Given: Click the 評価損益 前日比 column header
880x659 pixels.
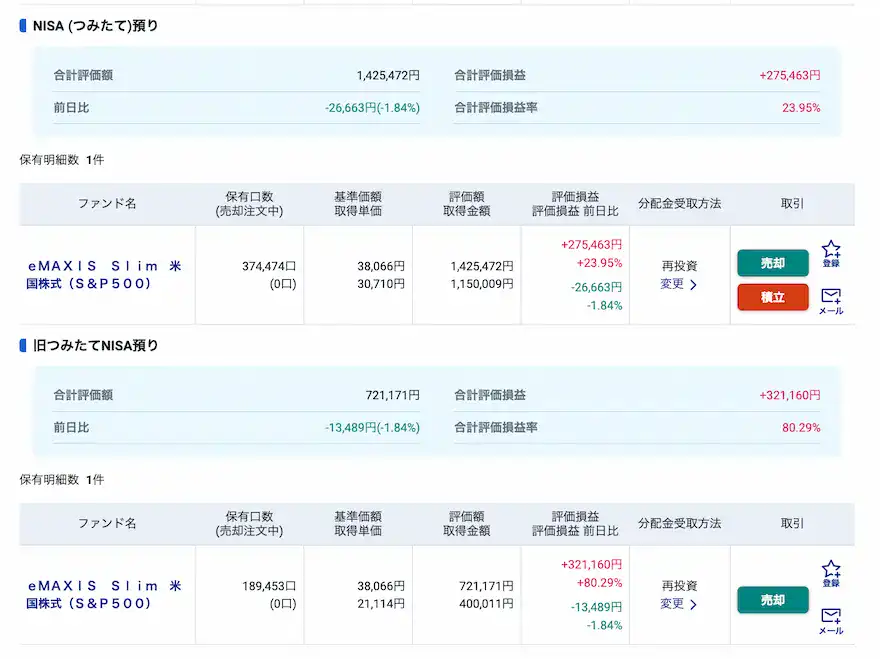Looking at the screenshot, I should pos(573,203).
